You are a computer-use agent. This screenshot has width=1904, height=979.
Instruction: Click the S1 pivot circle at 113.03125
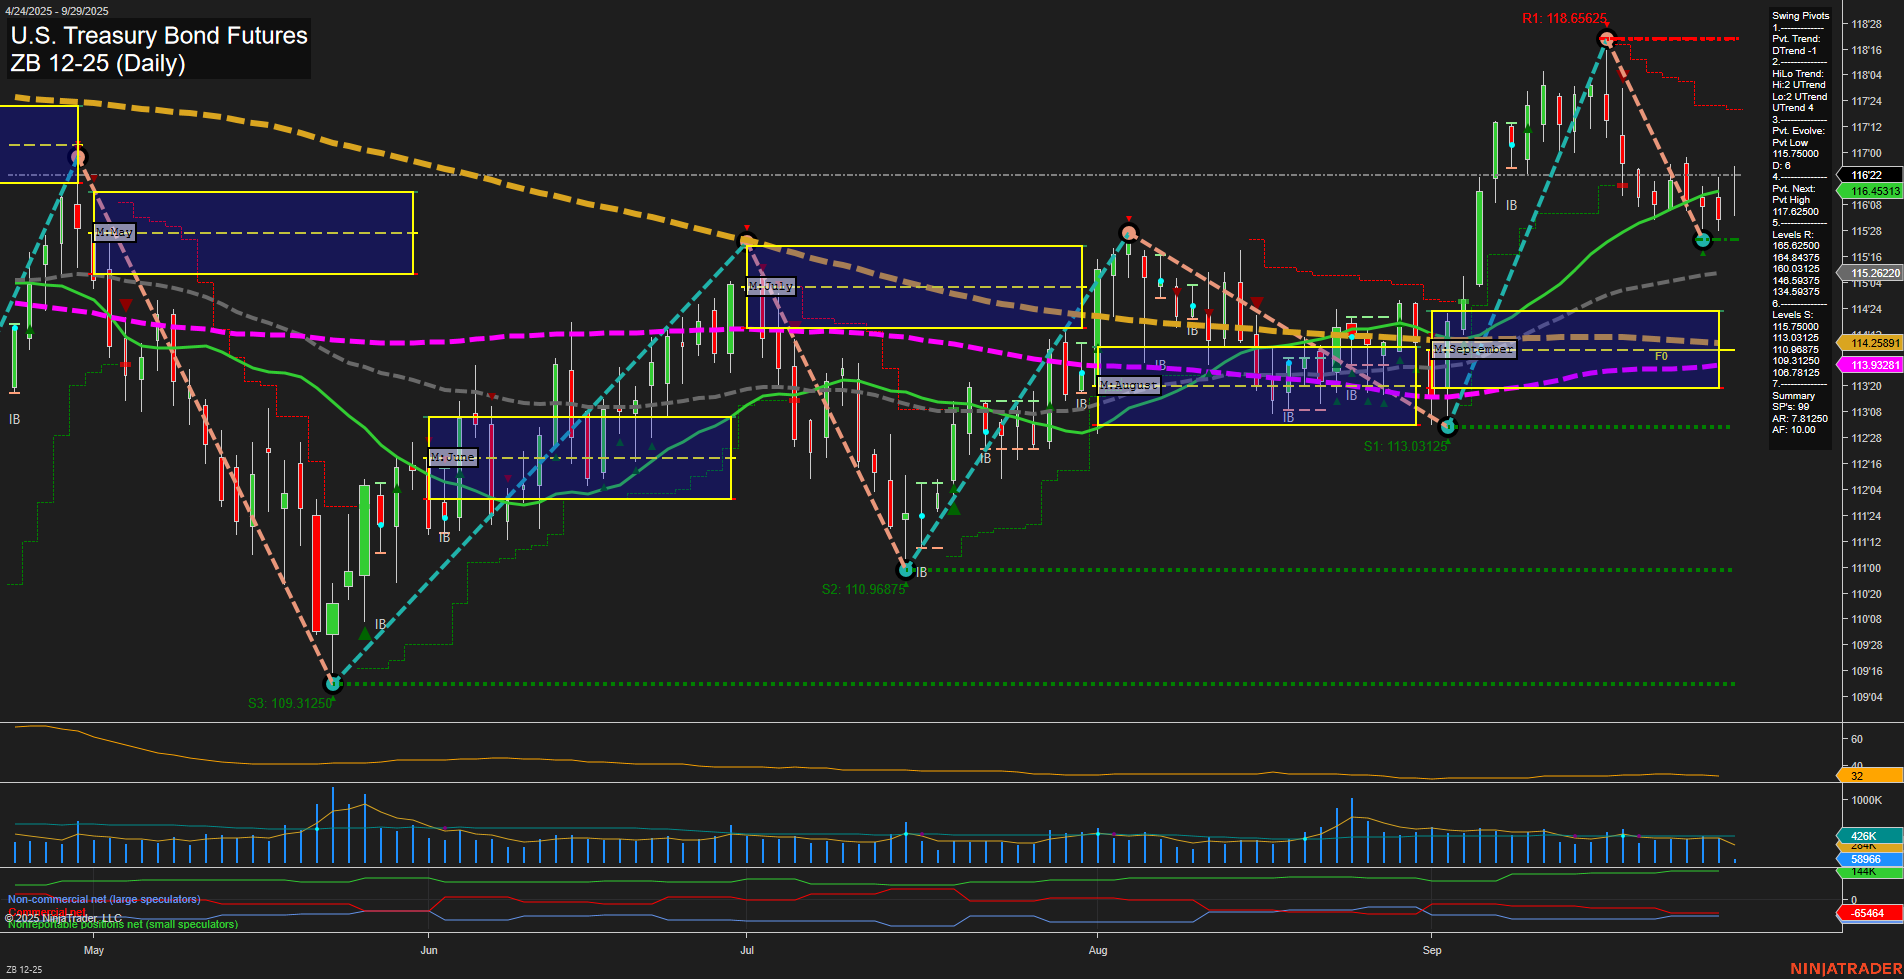pyautogui.click(x=1447, y=425)
